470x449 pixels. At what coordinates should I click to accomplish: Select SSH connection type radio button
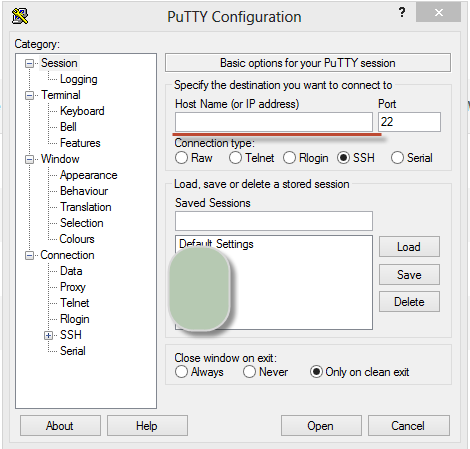click(343, 158)
